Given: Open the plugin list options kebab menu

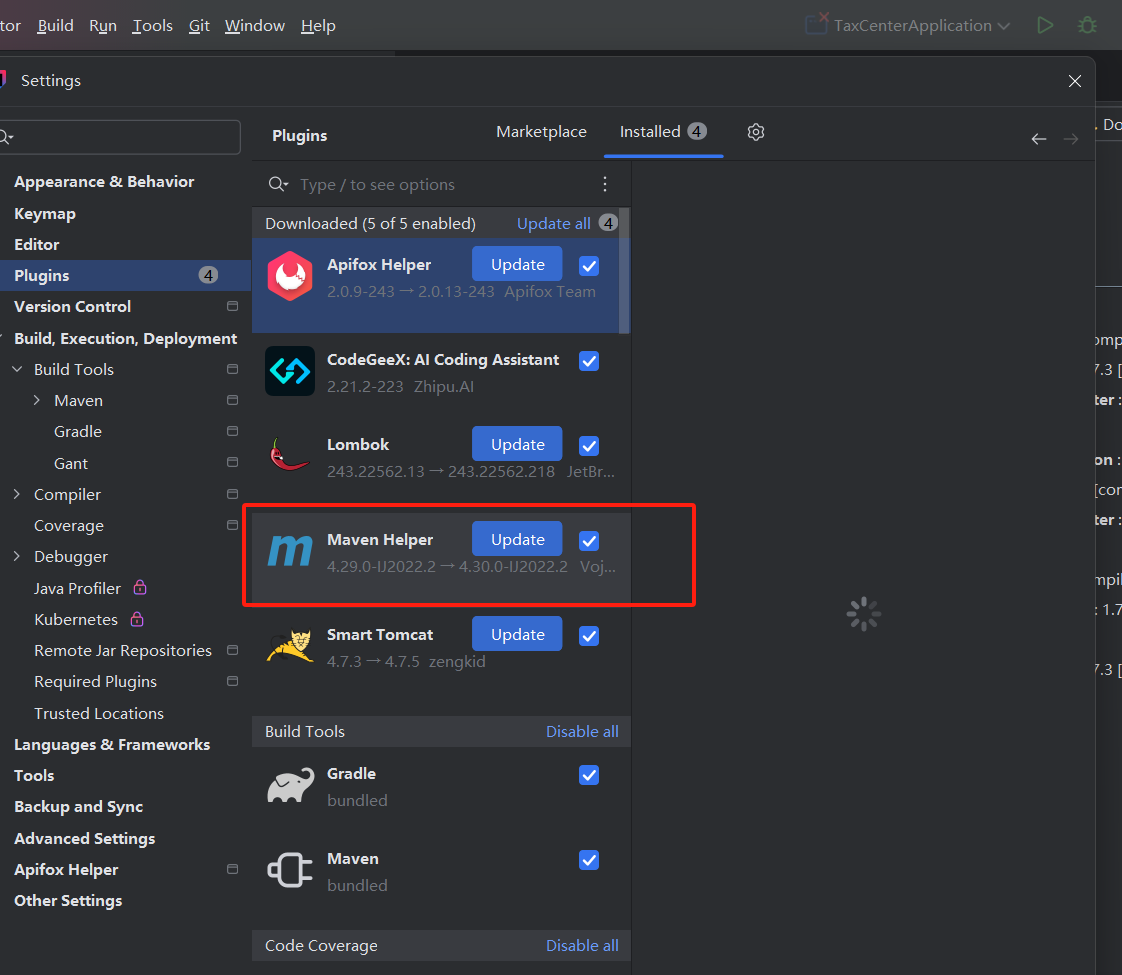Looking at the screenshot, I should (x=605, y=185).
